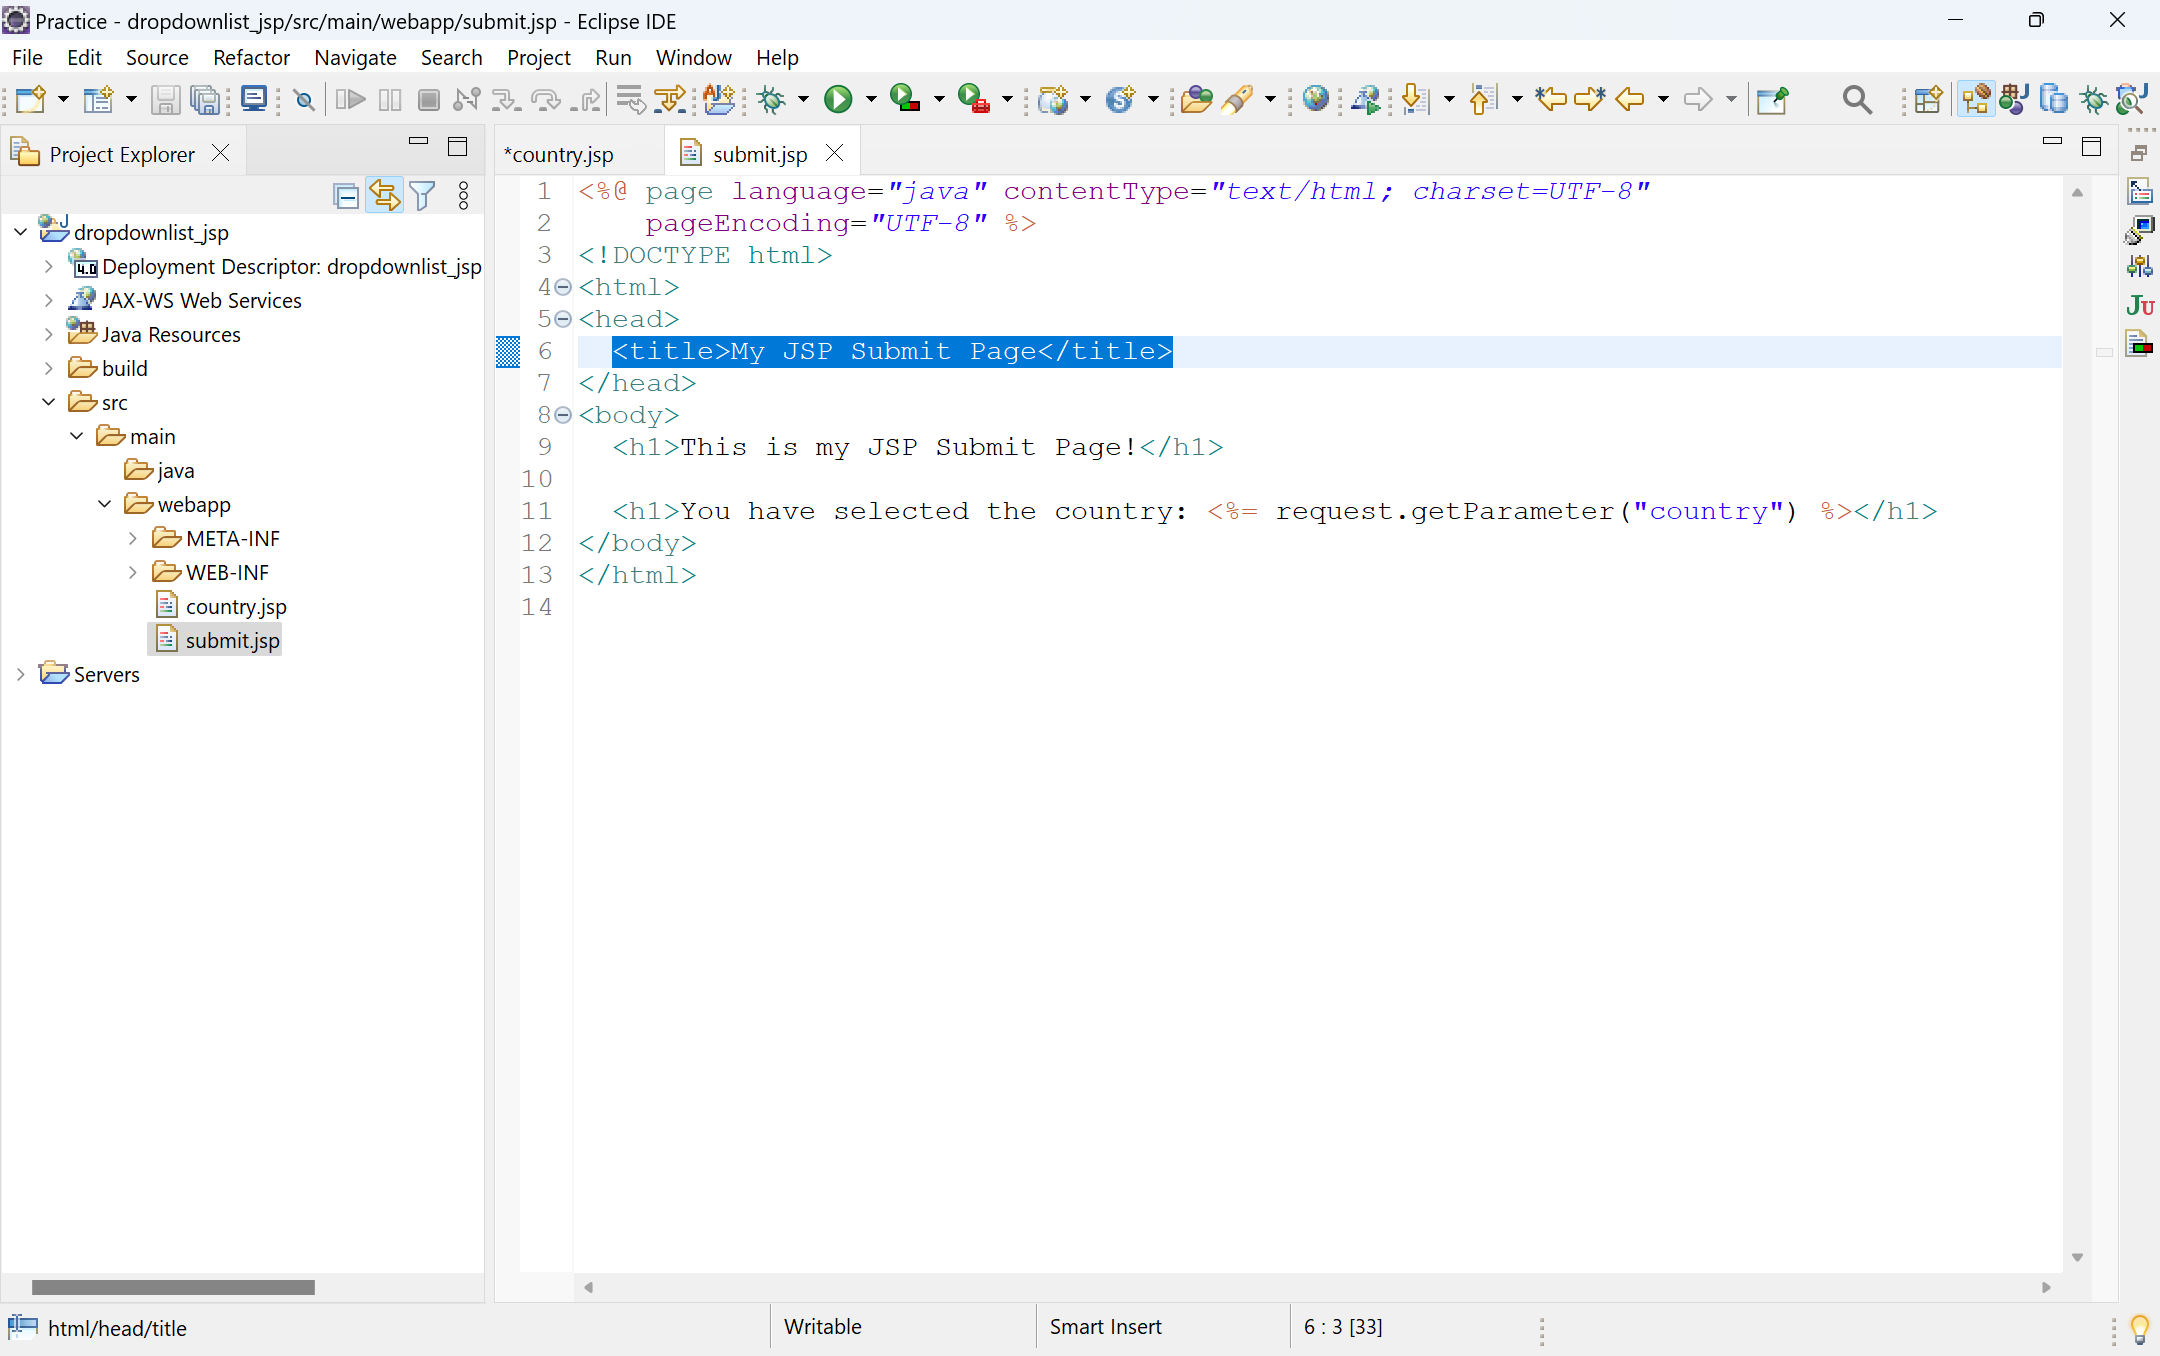The width and height of the screenshot is (2160, 1356).
Task: Open the JUnit view from the right sidebar
Action: (2140, 306)
